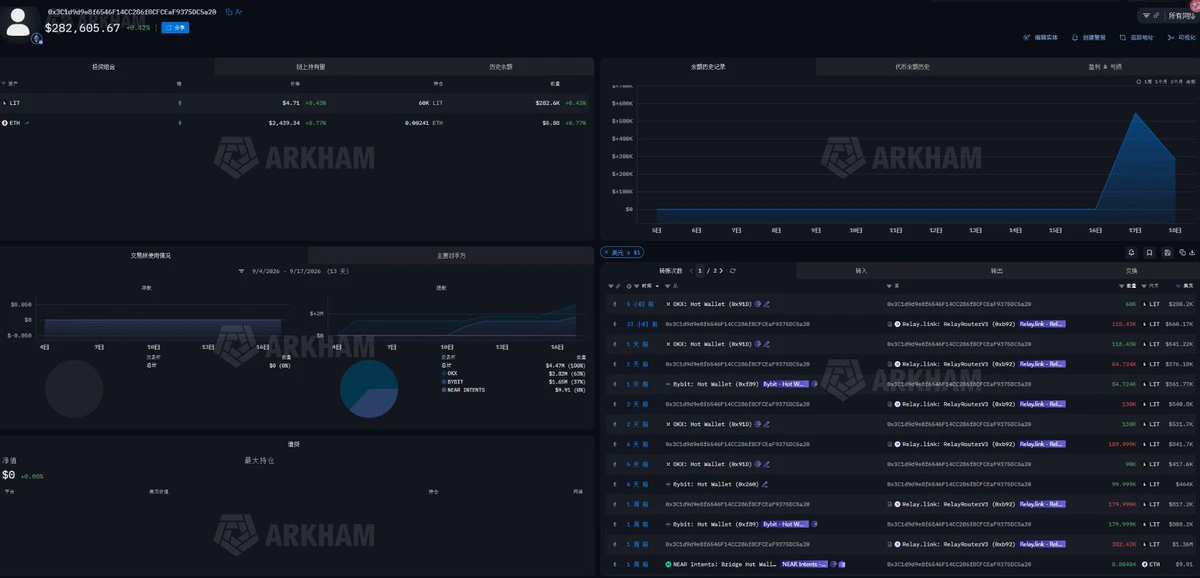The image size is (1200, 578).
Task: Click the $1.36M transfer value
Action: [x=1183, y=544]
